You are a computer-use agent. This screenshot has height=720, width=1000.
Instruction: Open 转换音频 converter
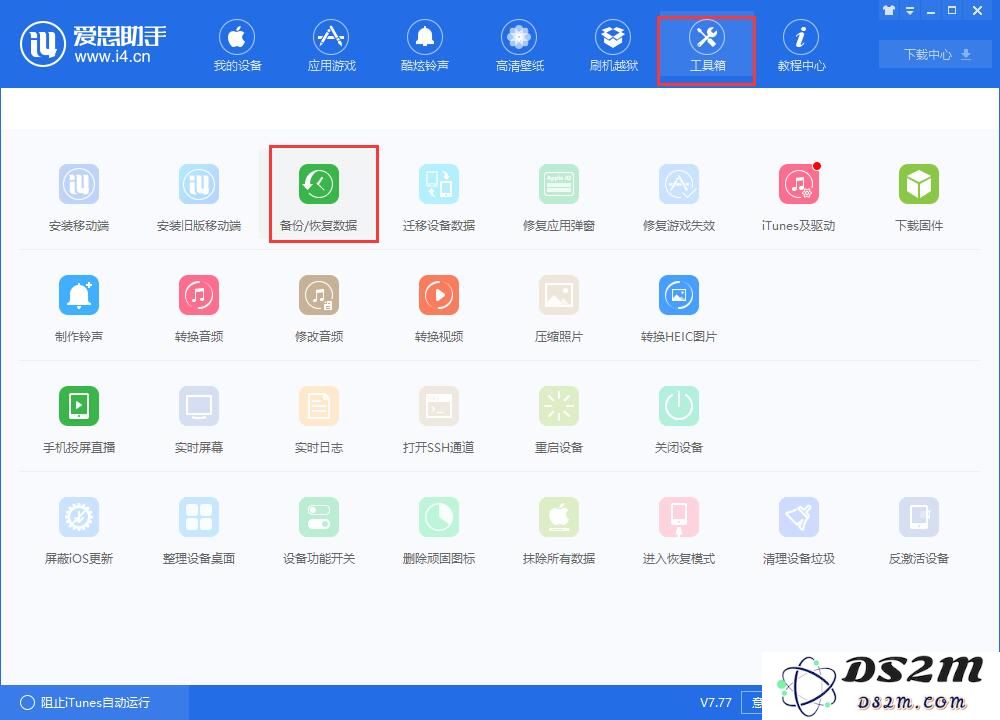coord(199,309)
